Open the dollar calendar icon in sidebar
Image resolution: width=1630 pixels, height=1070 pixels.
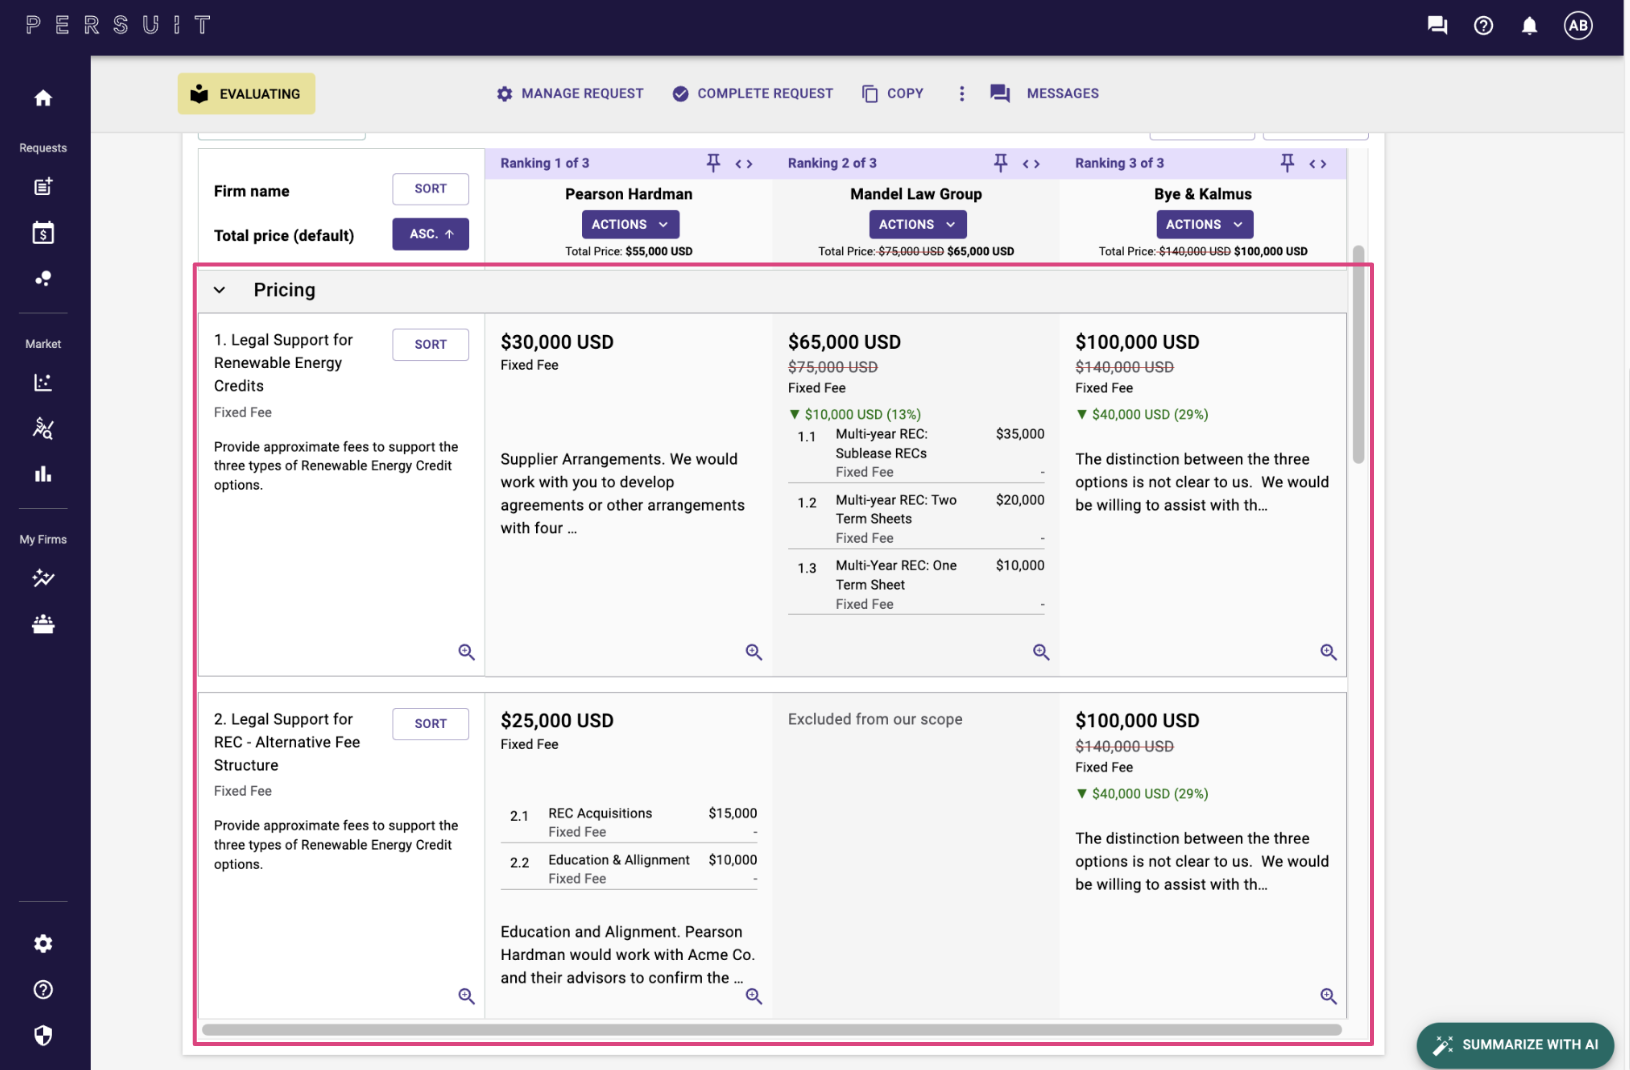click(x=43, y=233)
